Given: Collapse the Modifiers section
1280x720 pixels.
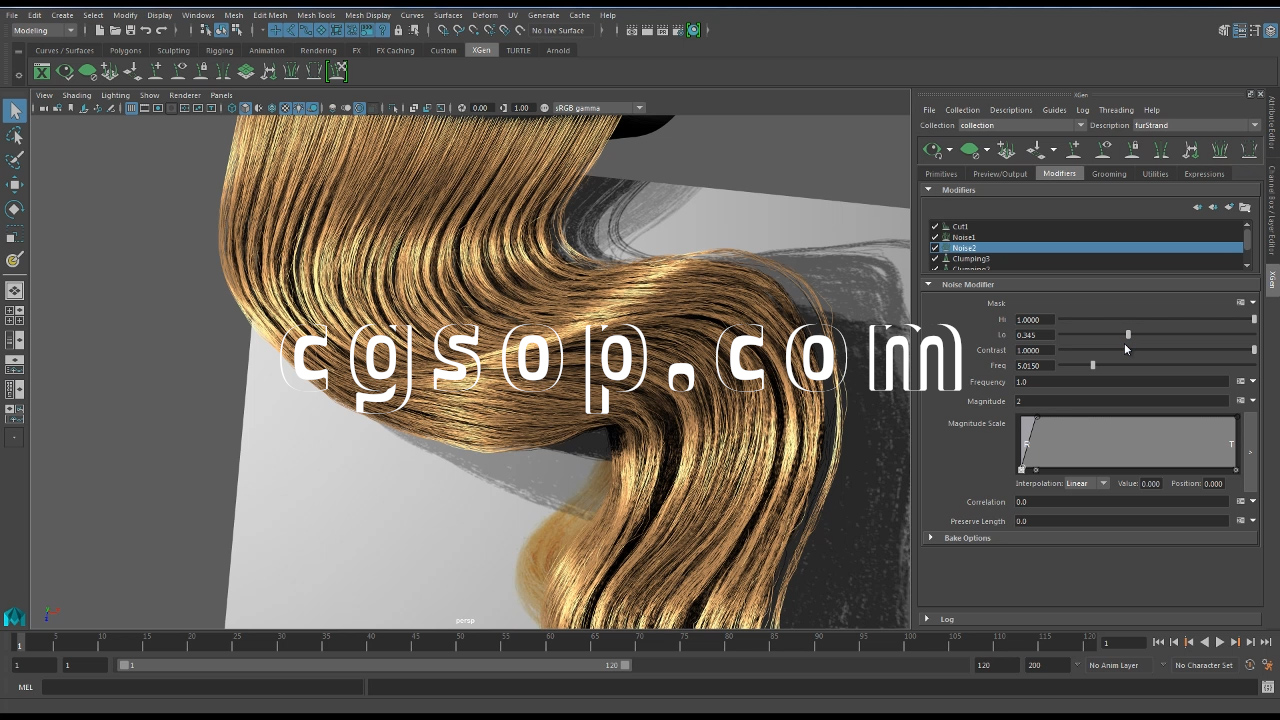Looking at the screenshot, I should pos(928,189).
